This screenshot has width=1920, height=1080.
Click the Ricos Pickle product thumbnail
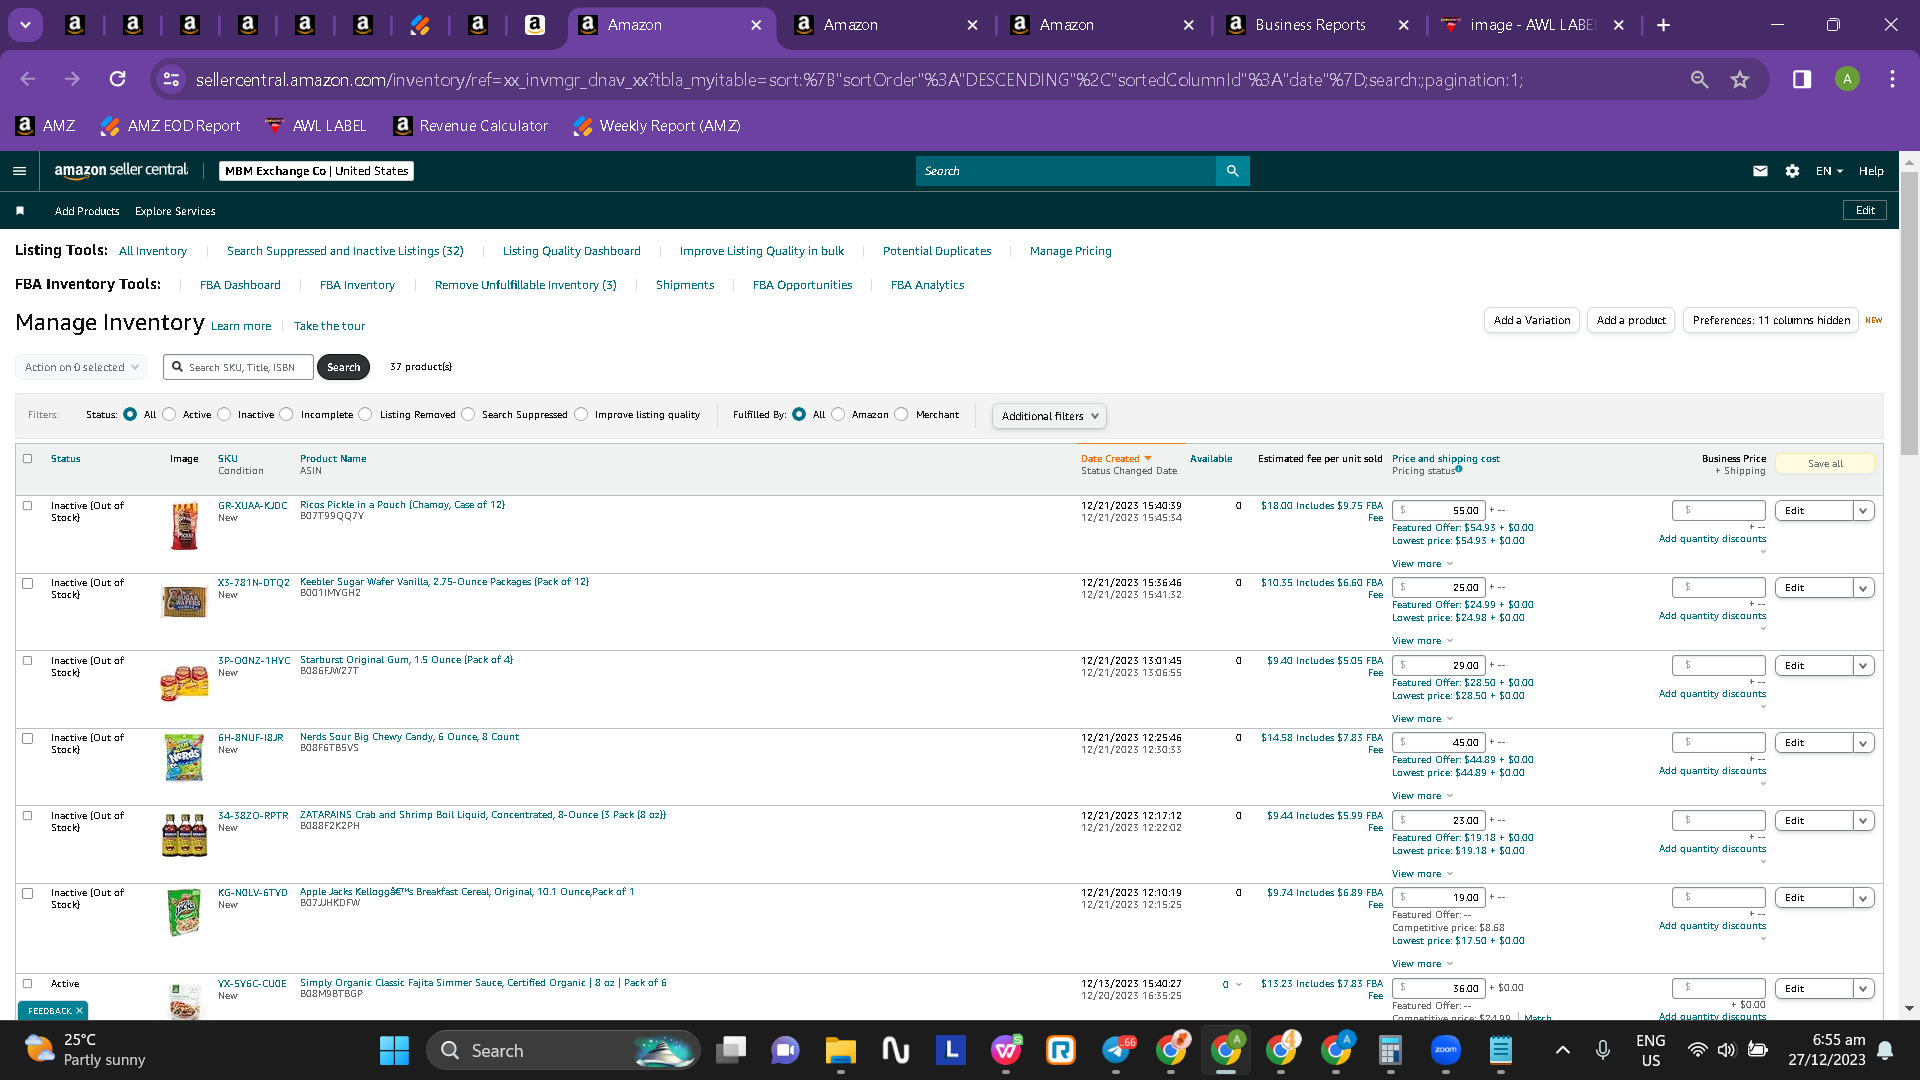(184, 526)
